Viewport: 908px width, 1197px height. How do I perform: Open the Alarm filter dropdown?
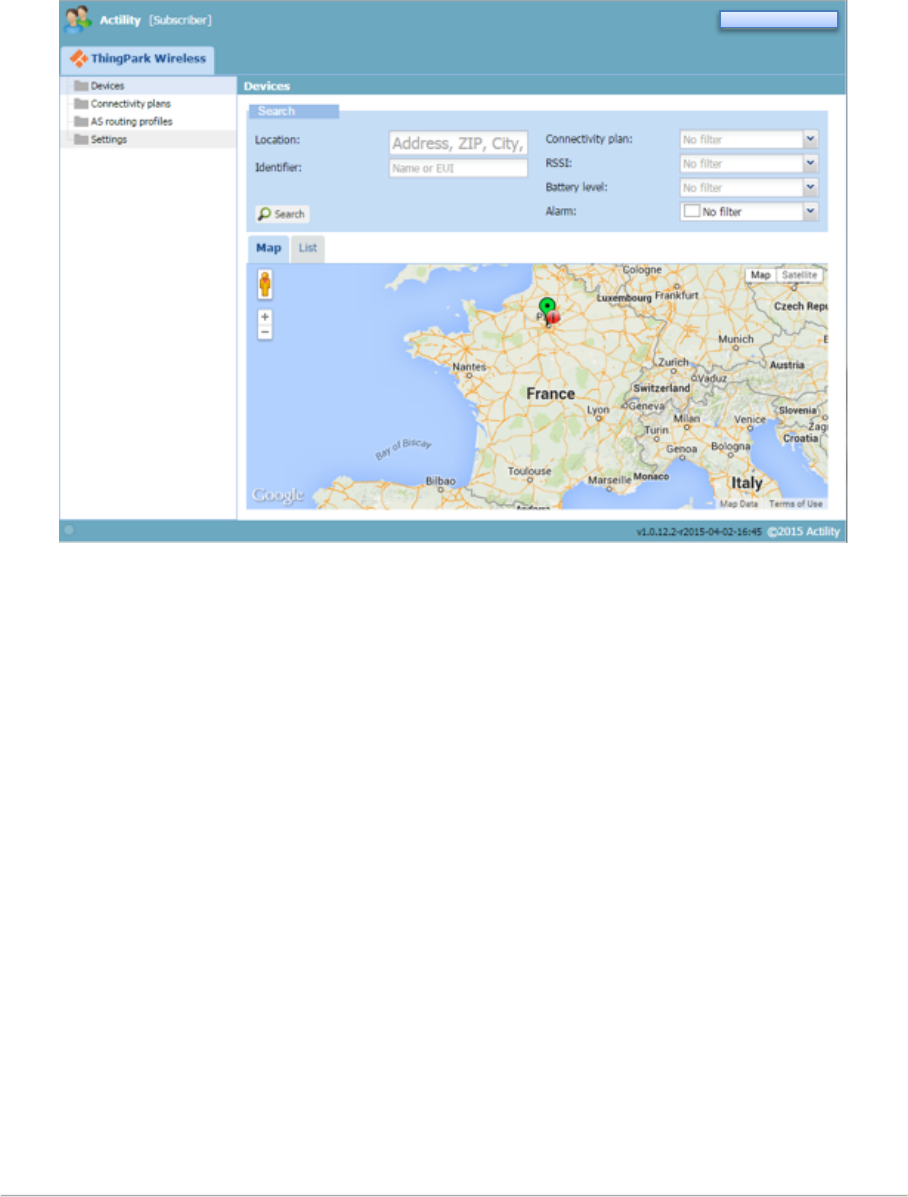point(810,211)
